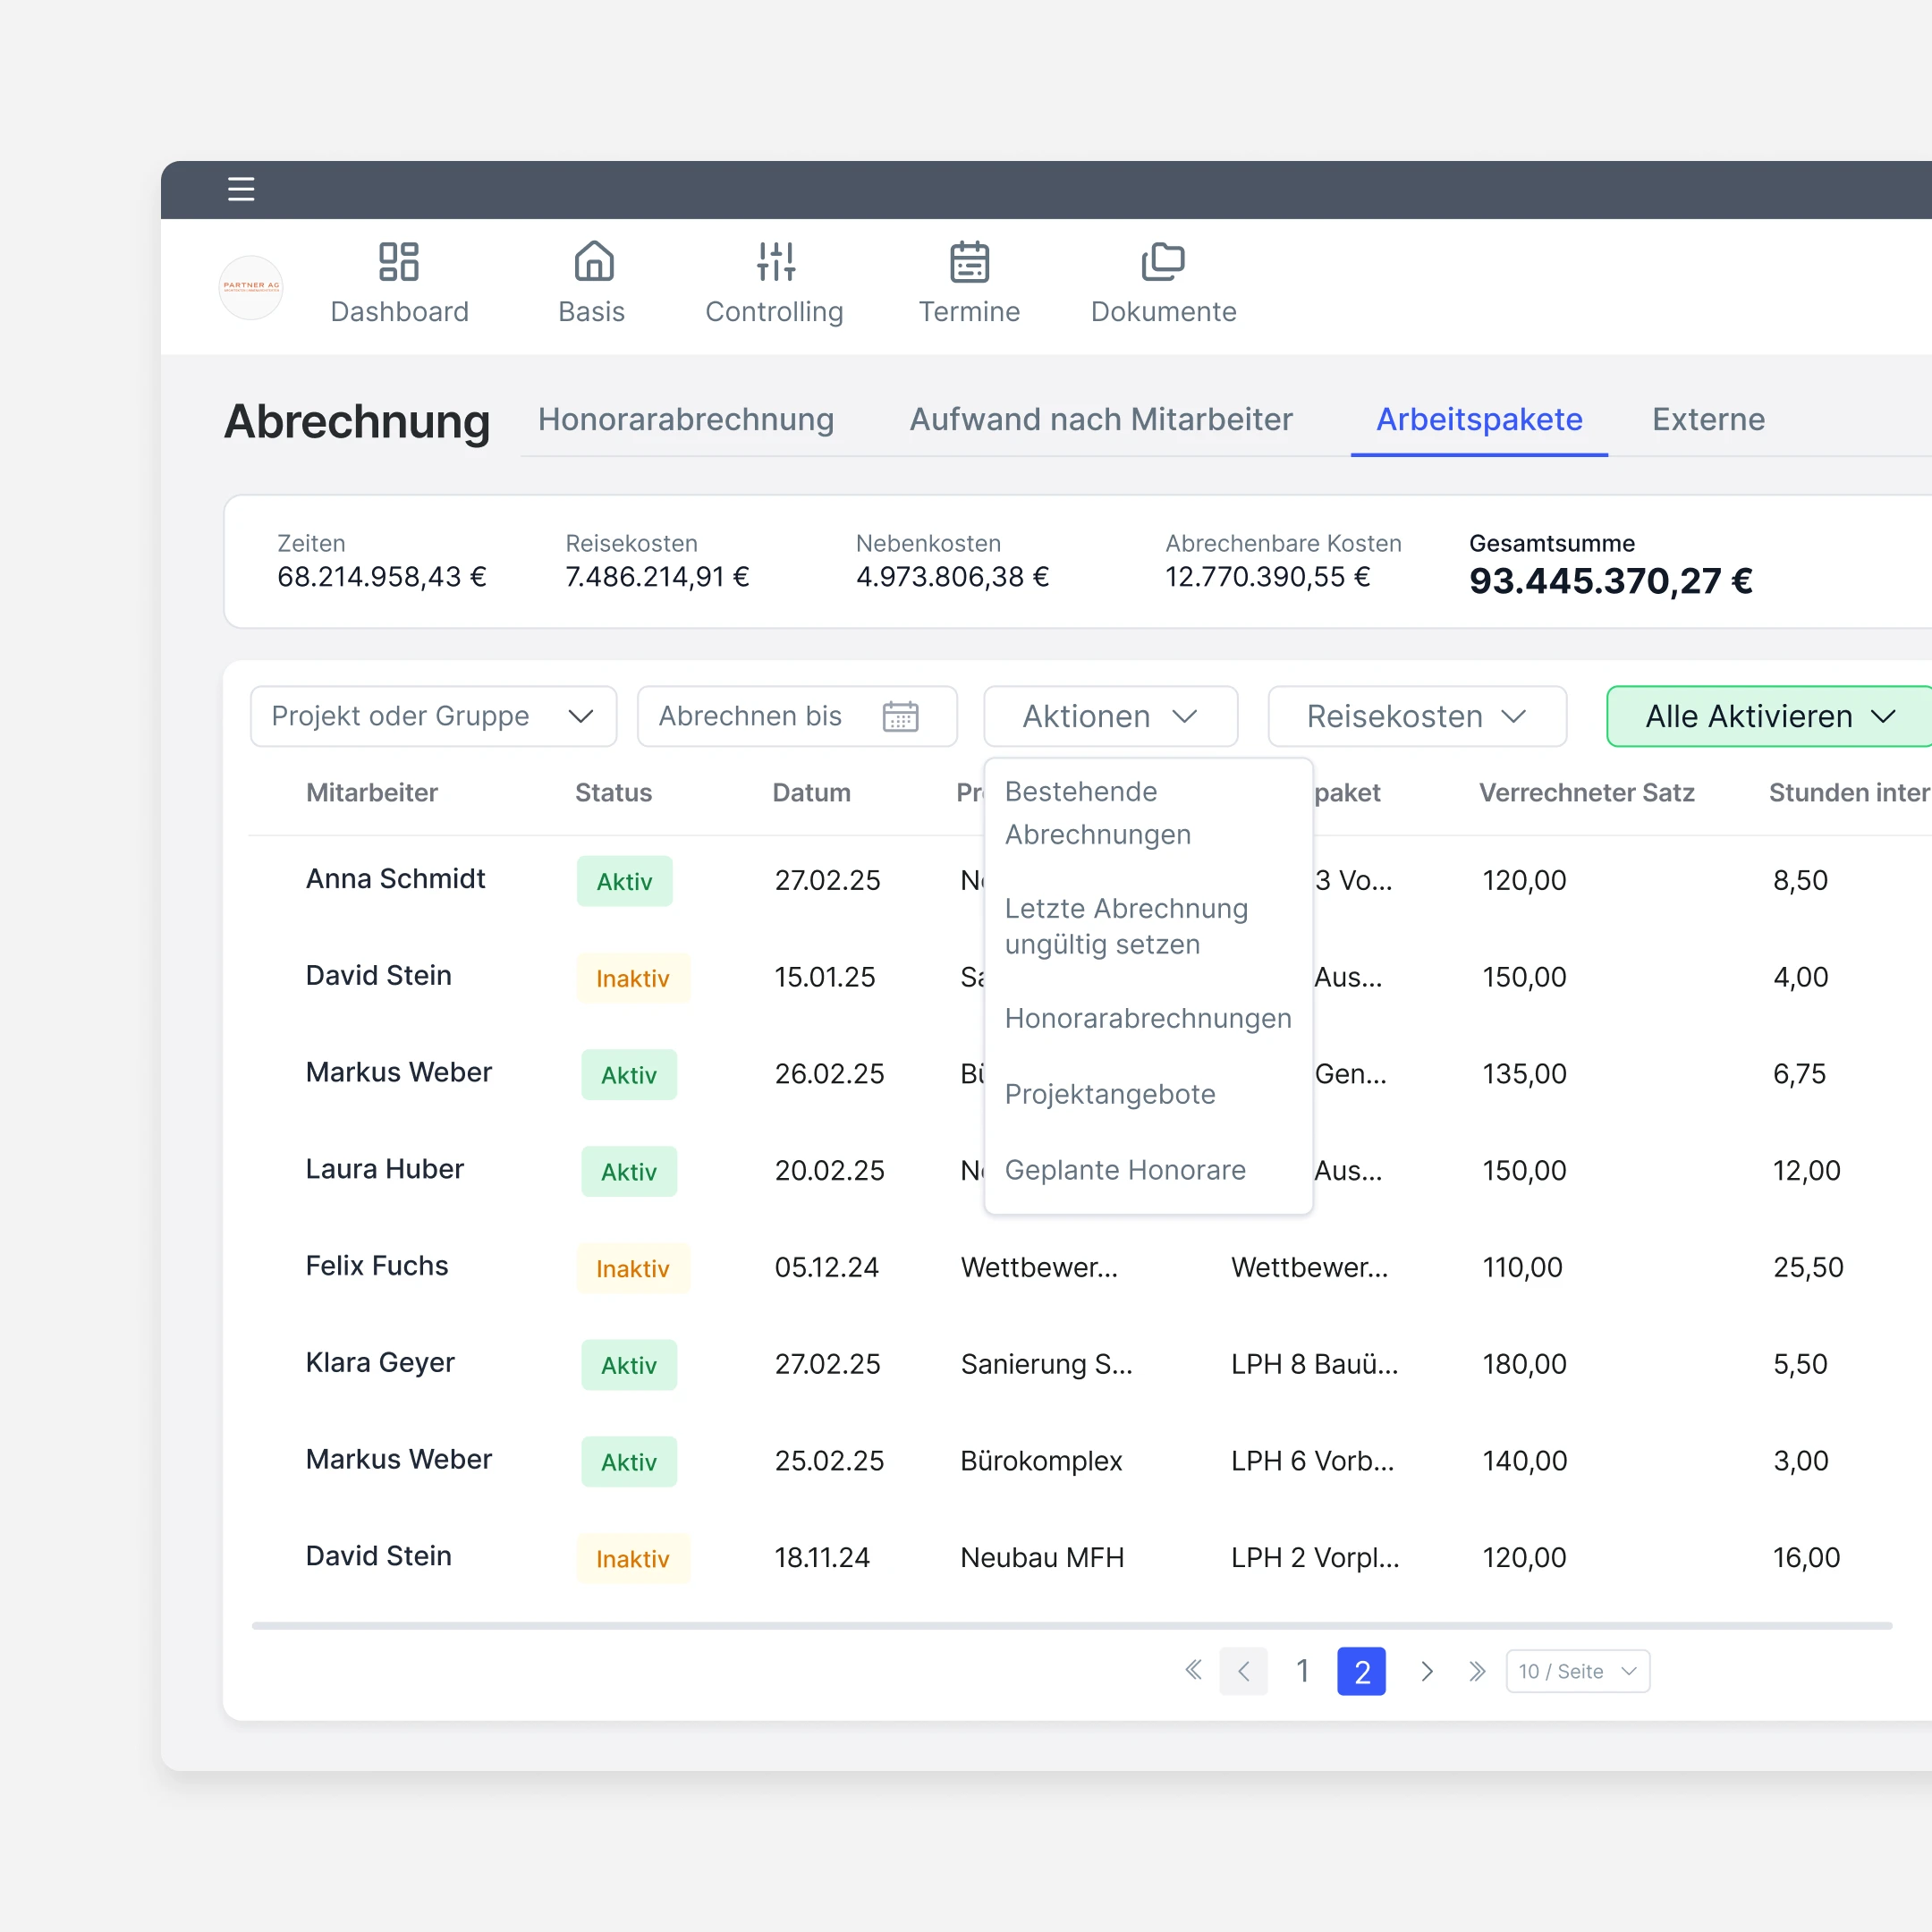Expand Projekt oder Gruppe dropdown
Screen dimensions: 1932x1932
click(433, 716)
